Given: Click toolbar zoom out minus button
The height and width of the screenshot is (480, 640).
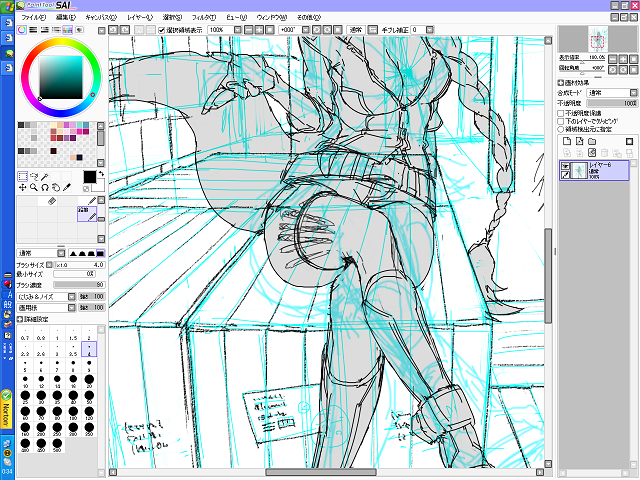Looking at the screenshot, I should [x=249, y=30].
